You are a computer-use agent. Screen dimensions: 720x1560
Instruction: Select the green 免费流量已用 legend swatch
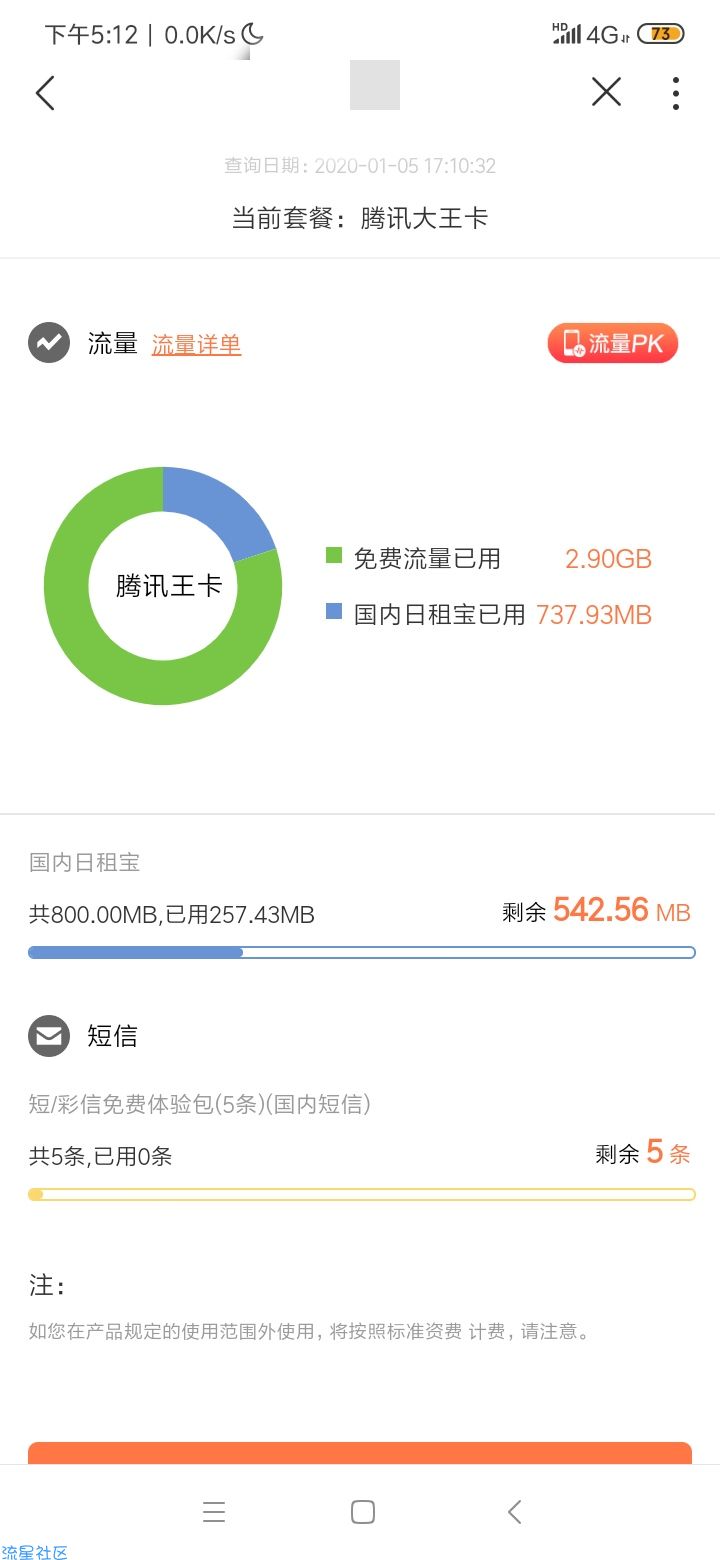(x=334, y=556)
